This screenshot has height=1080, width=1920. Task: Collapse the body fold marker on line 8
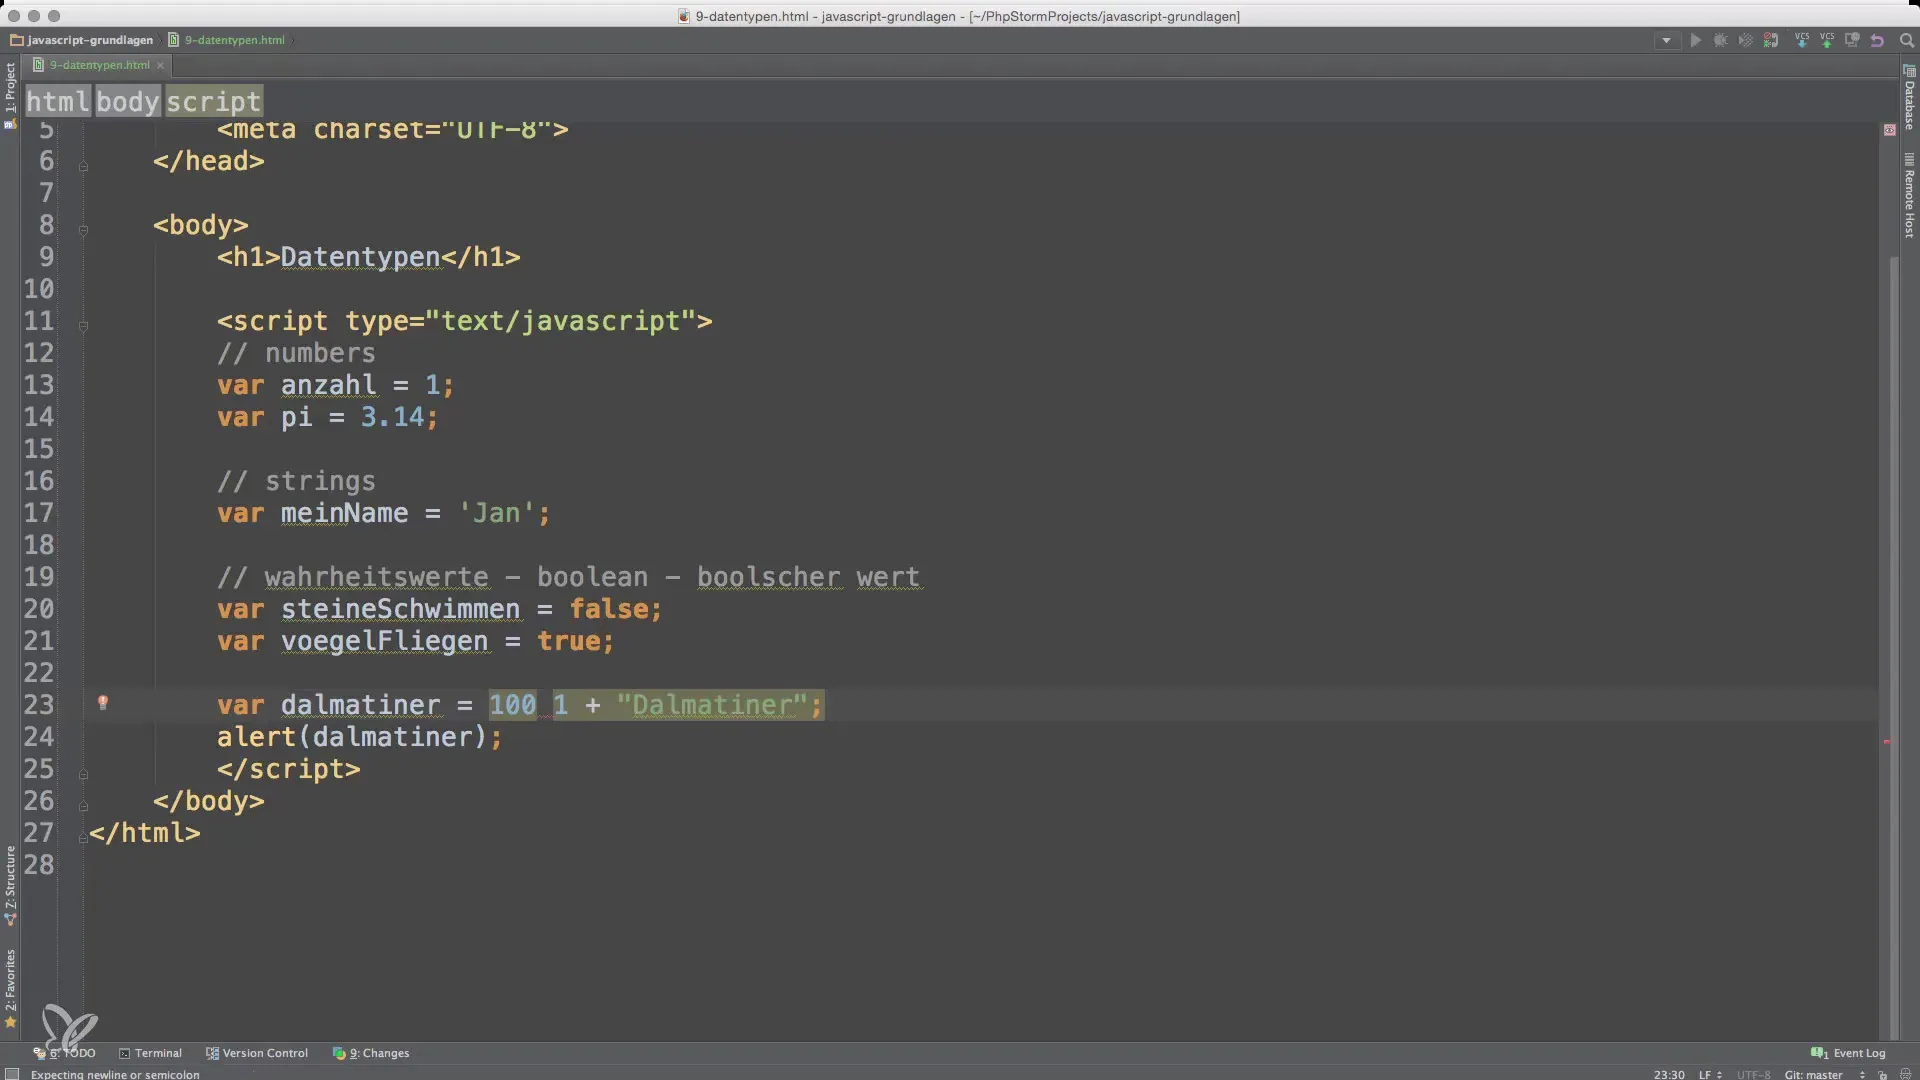coord(83,230)
